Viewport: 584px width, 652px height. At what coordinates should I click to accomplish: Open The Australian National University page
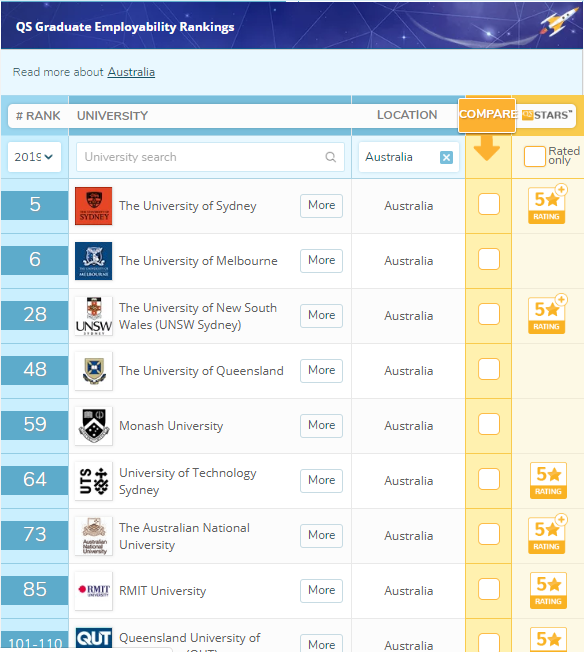pos(184,536)
